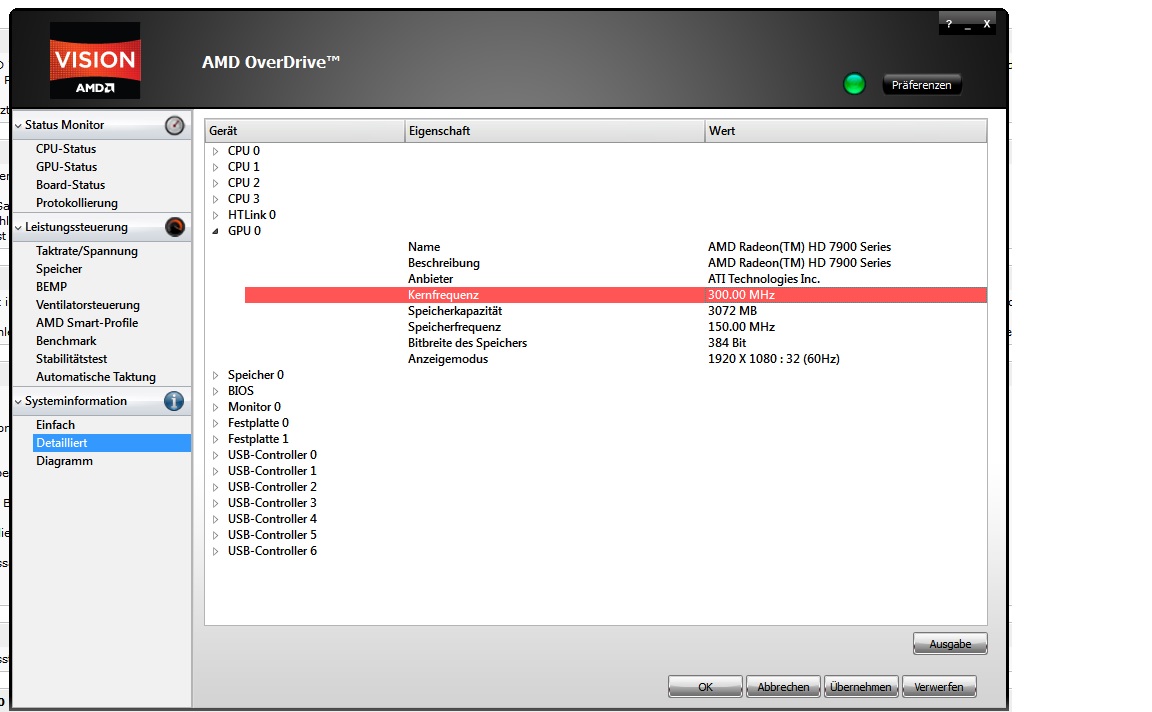This screenshot has width=1152, height=712.
Task: Expand the Festplatte 0 node
Action: (x=215, y=423)
